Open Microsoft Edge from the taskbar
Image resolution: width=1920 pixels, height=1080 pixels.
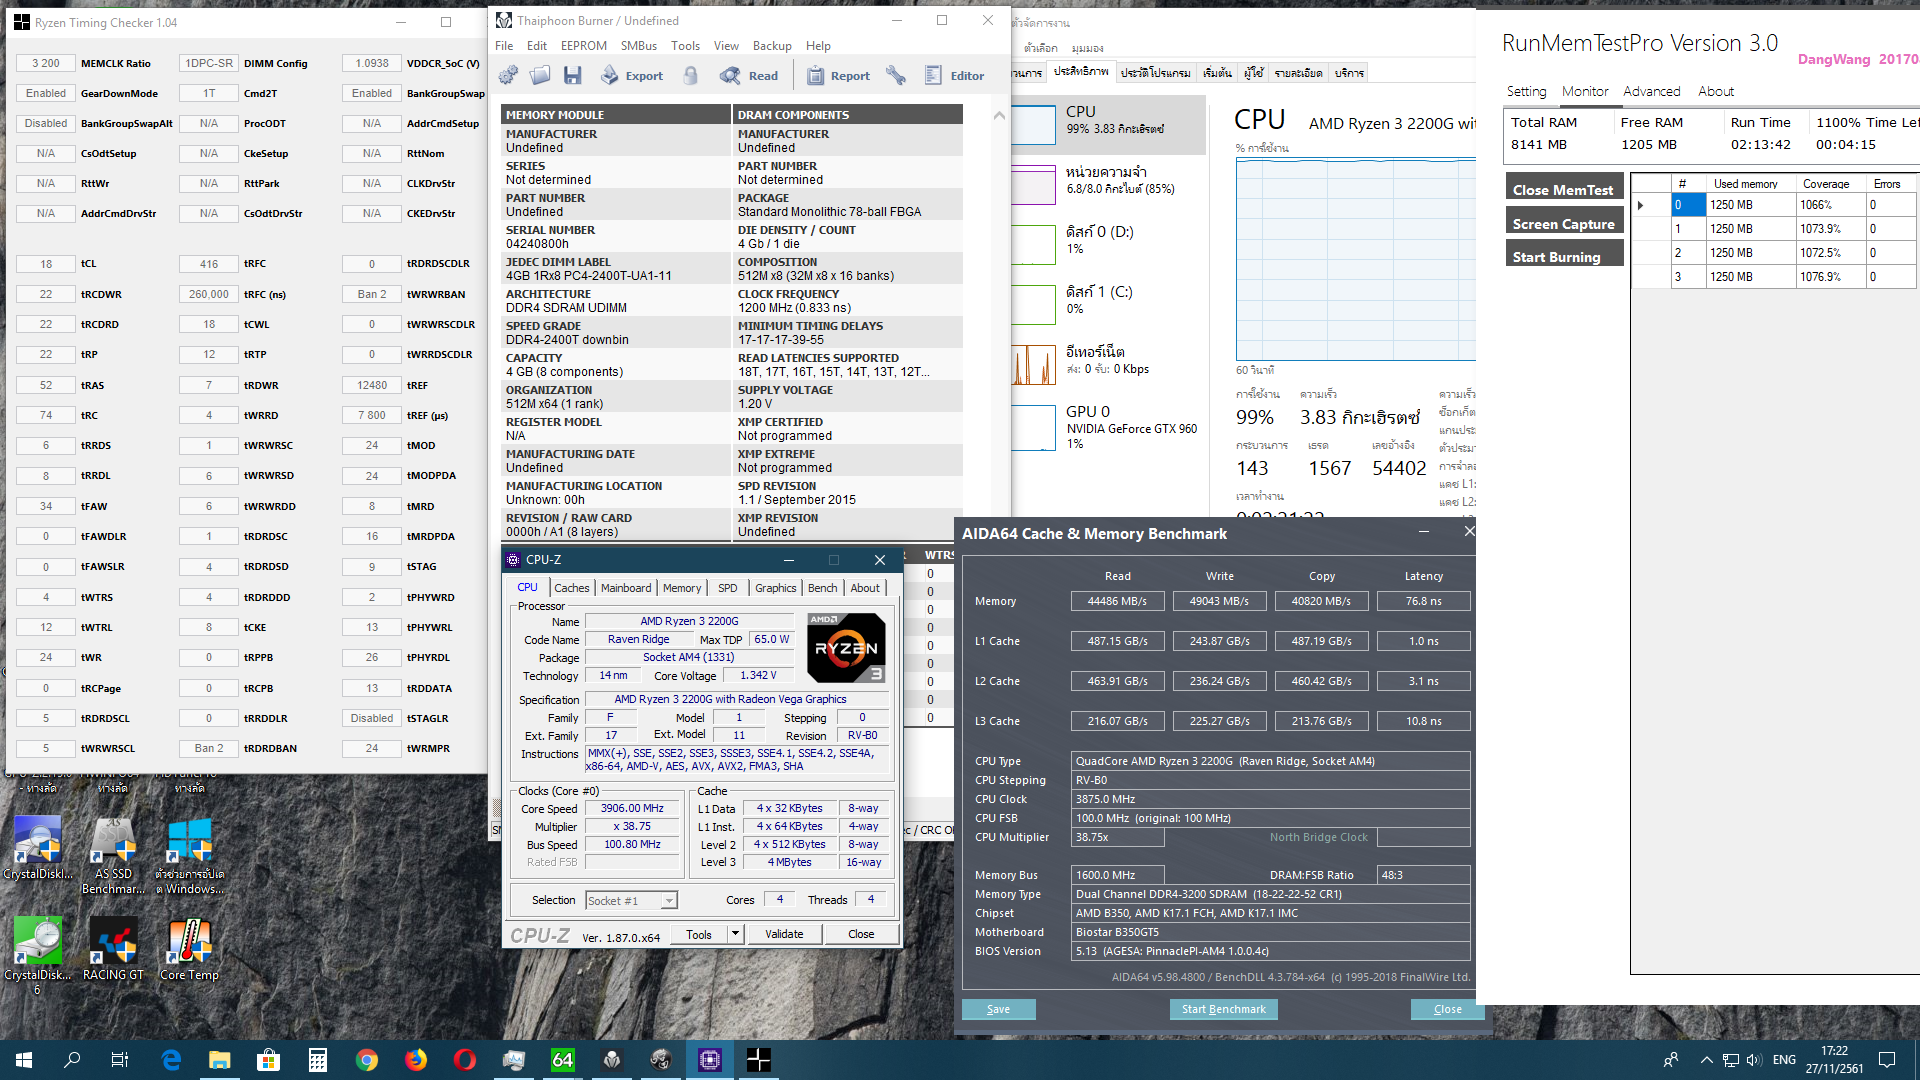click(171, 1060)
